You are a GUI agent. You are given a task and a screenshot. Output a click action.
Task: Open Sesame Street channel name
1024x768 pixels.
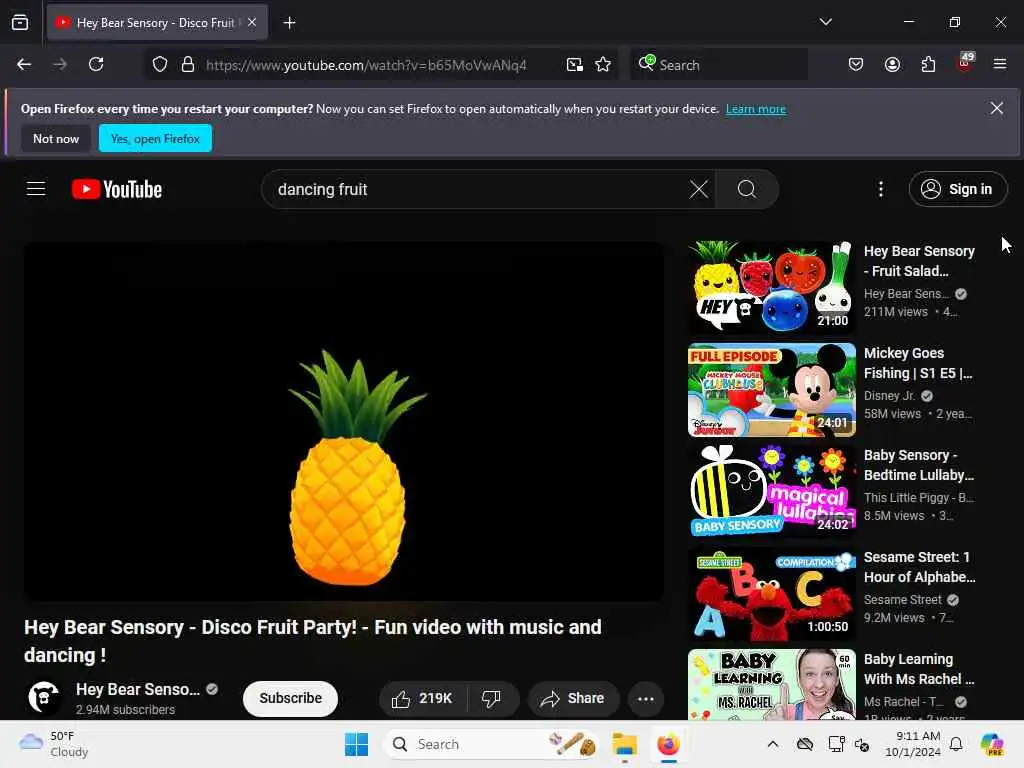[903, 600]
